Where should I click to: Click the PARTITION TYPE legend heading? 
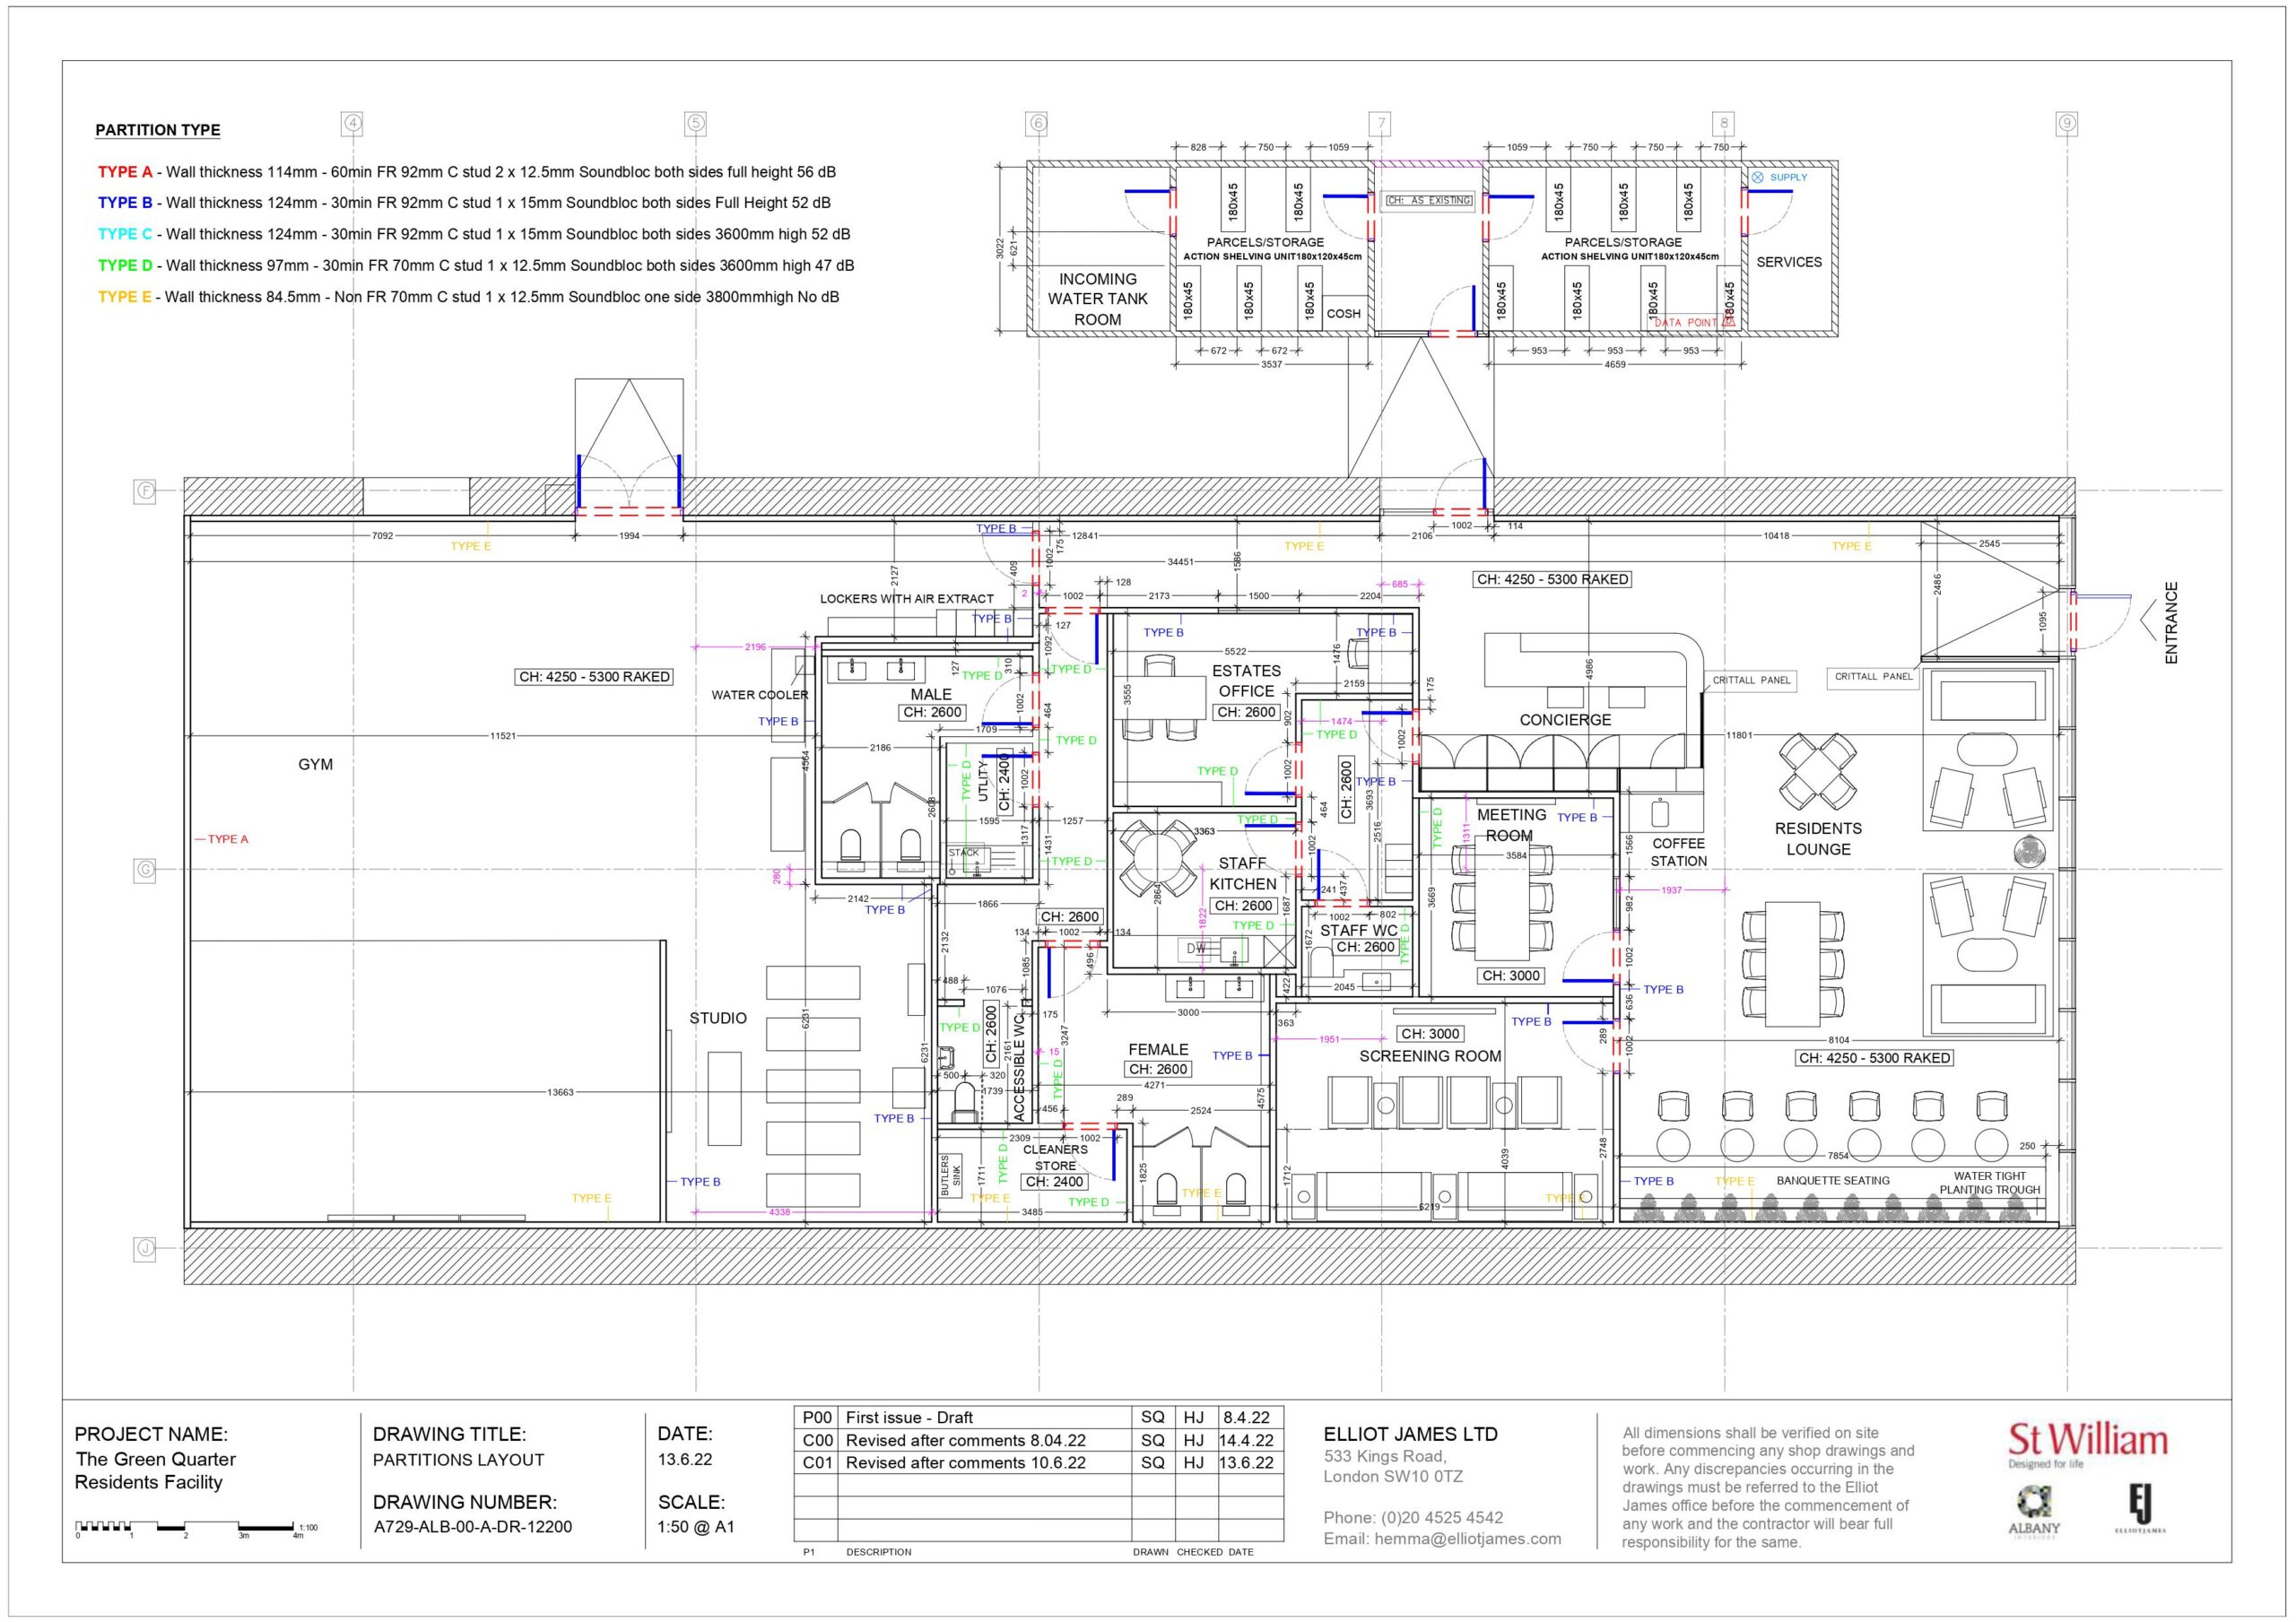[x=158, y=130]
